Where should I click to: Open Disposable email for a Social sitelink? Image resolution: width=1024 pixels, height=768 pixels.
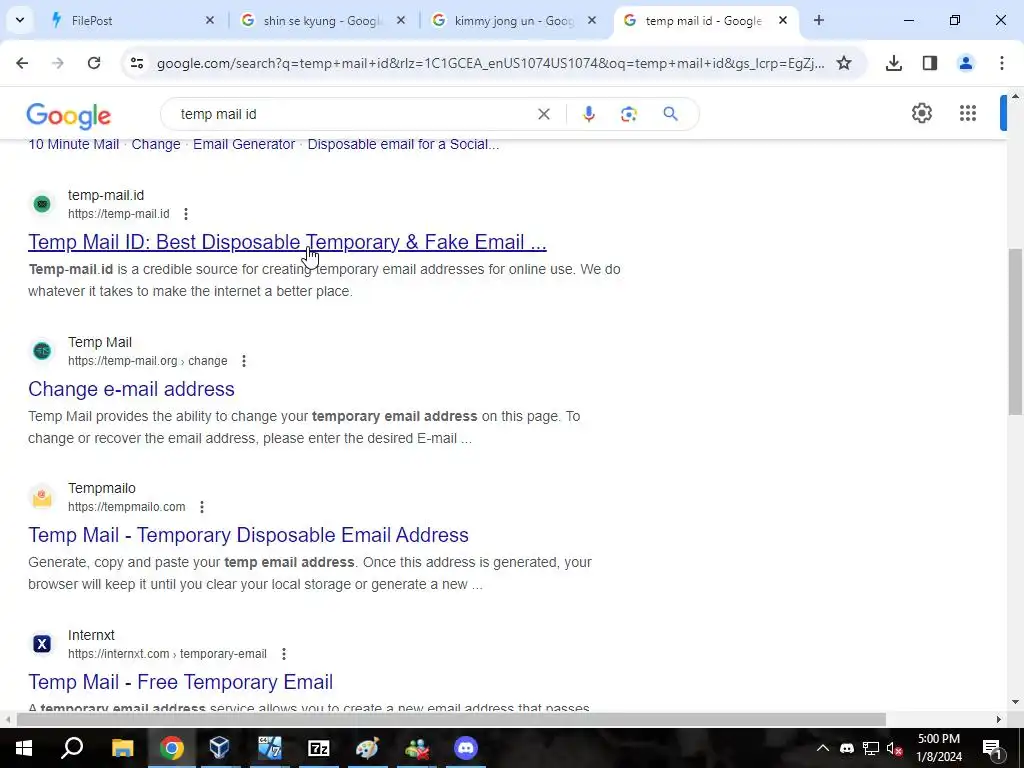[x=403, y=144]
